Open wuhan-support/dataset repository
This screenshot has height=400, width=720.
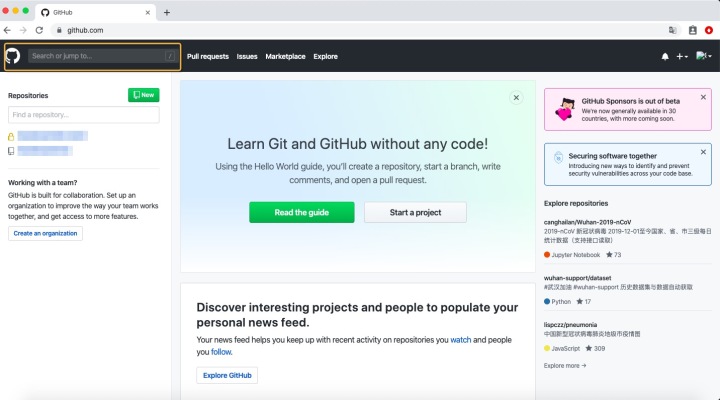[x=577, y=278]
